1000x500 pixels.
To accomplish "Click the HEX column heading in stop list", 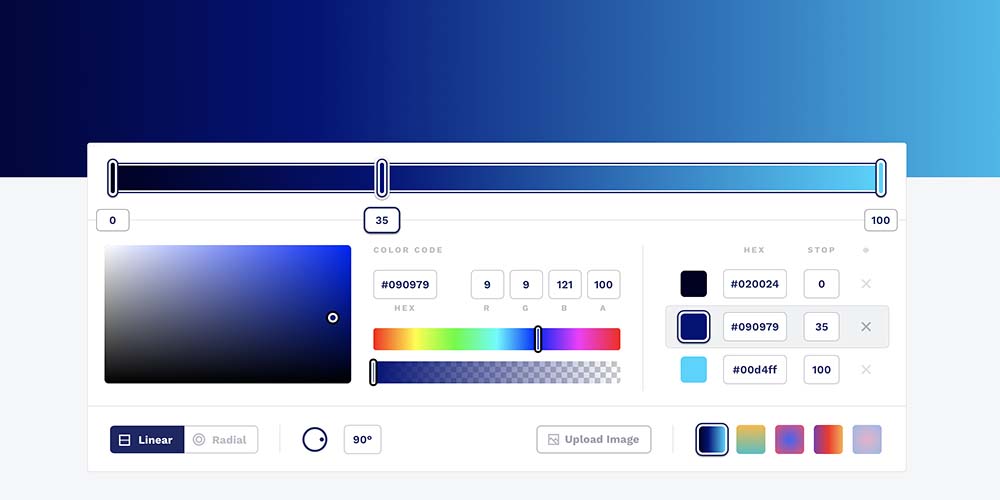I will [754, 250].
